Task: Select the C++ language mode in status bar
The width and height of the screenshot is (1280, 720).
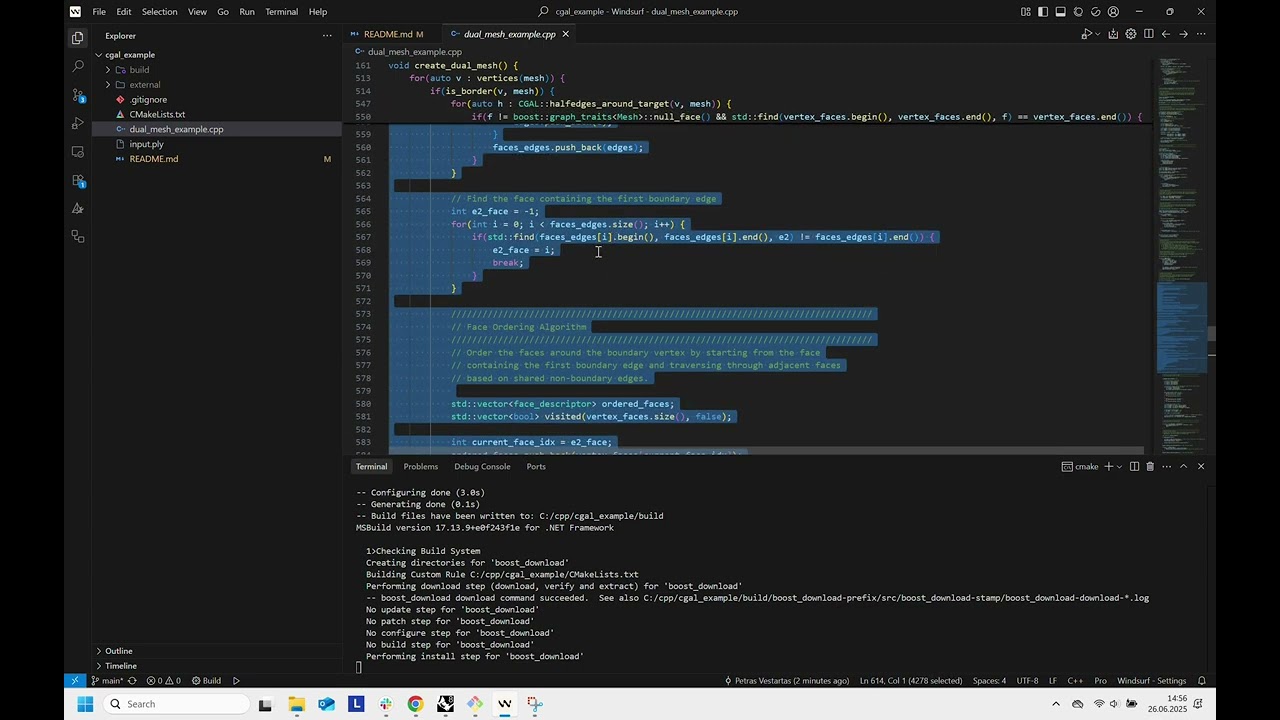Action: tap(1075, 681)
